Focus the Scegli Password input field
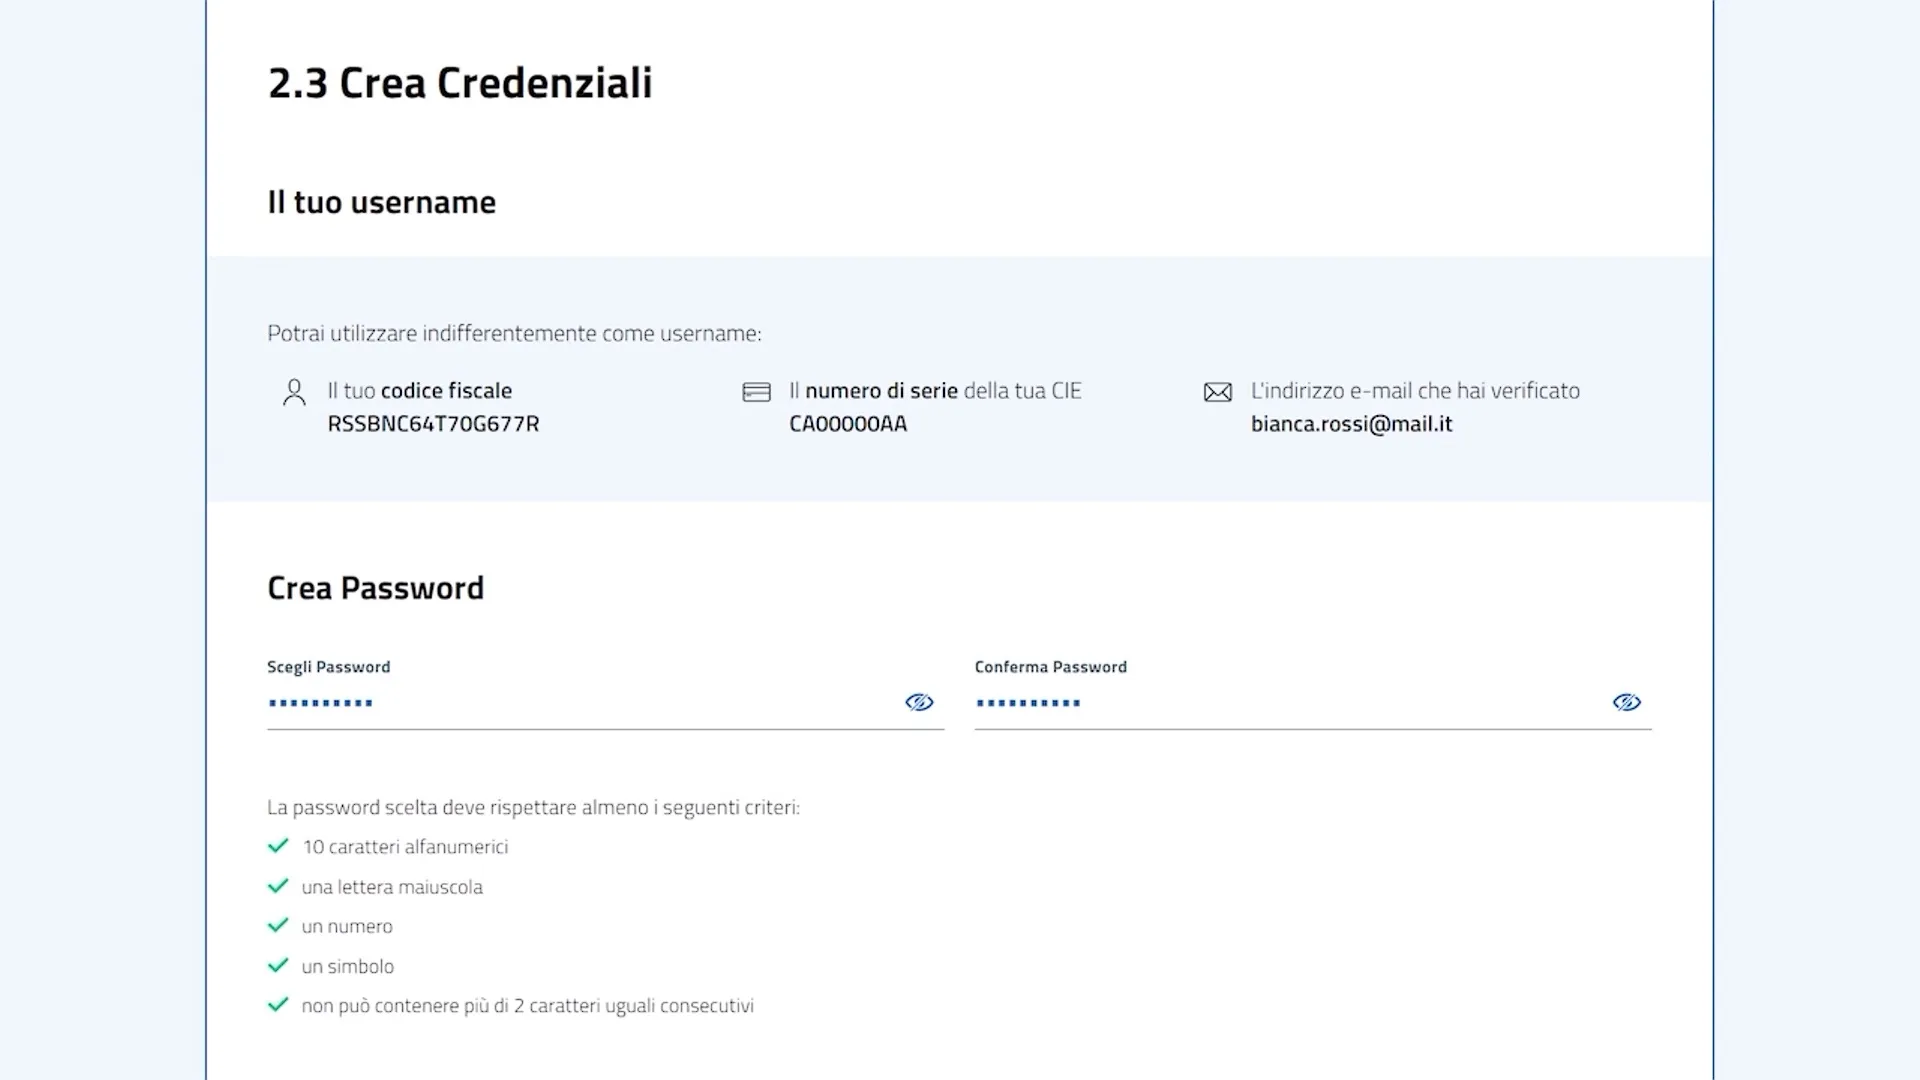Viewport: 1920px width, 1080px height. pyautogui.click(x=580, y=703)
